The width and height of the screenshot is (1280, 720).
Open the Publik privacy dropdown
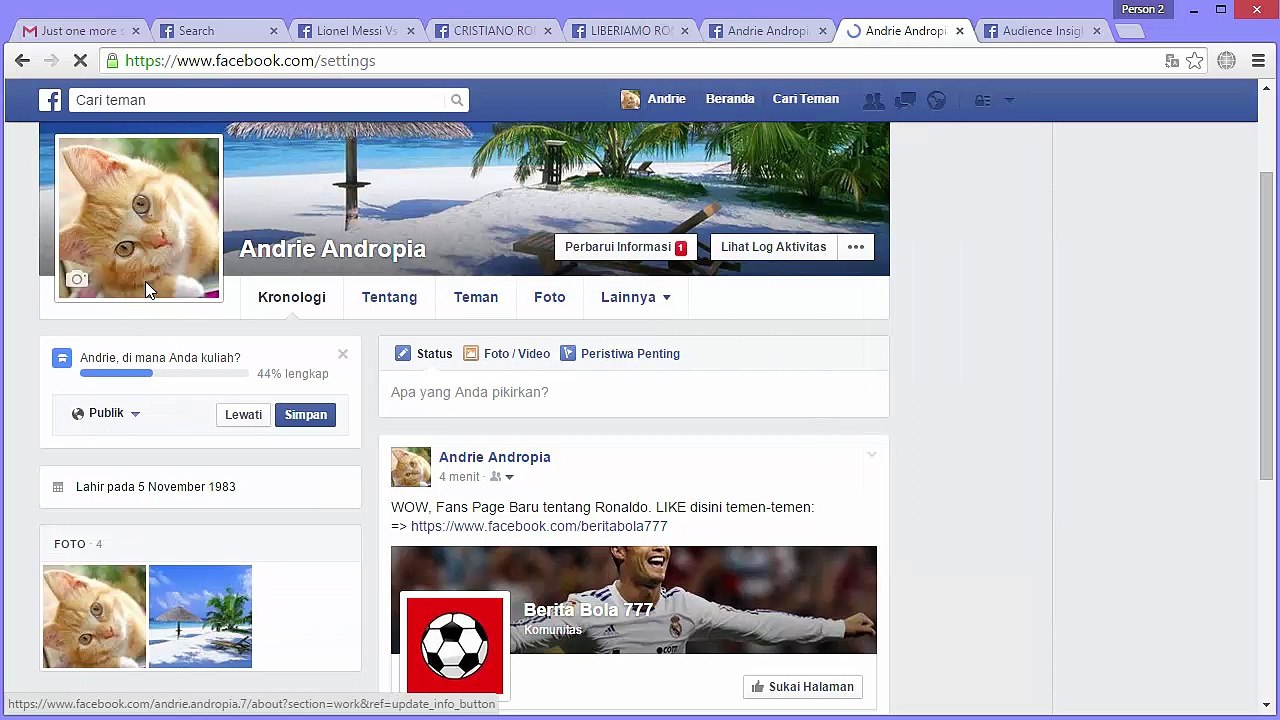point(106,413)
